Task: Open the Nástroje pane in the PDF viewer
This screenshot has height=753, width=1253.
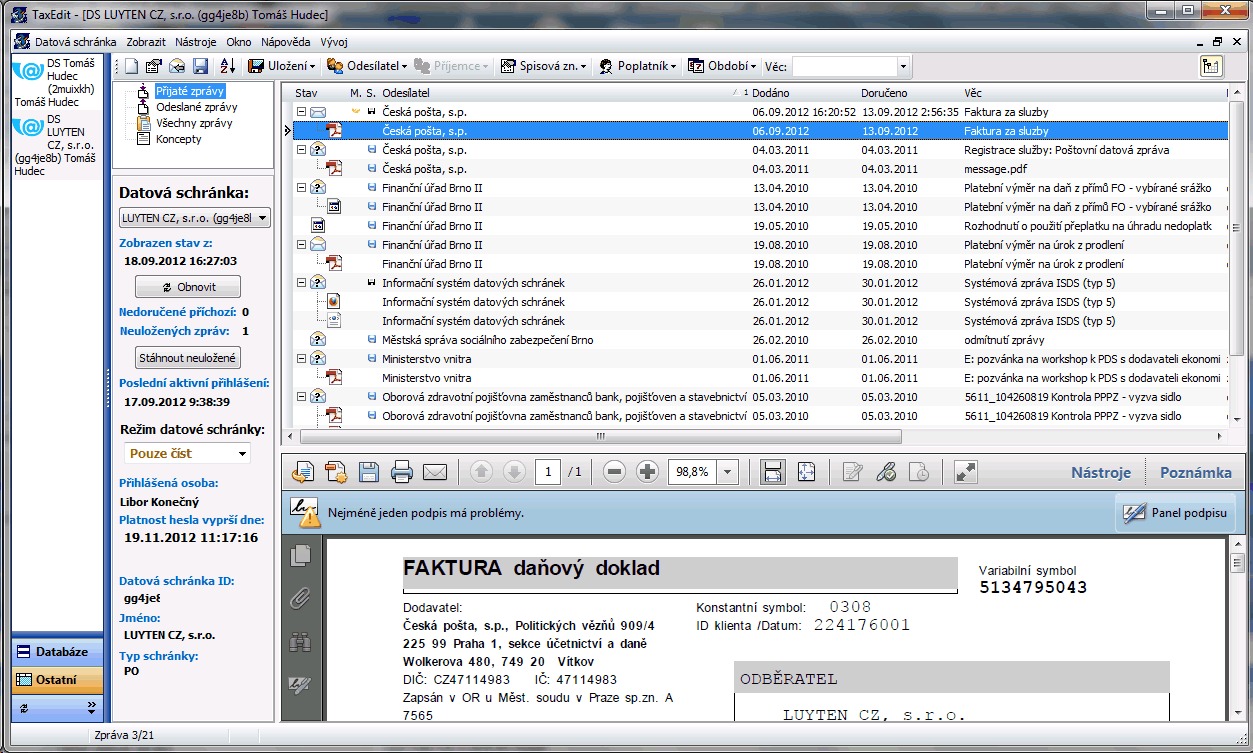Action: click(1101, 473)
